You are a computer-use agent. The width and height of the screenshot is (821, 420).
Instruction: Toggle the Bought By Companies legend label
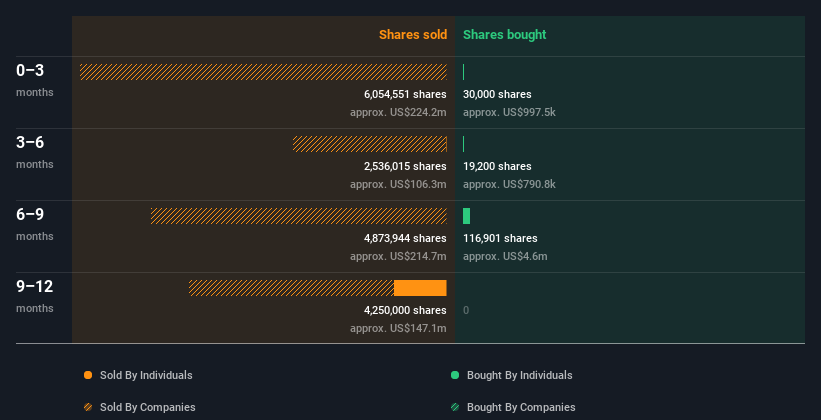pyautogui.click(x=521, y=407)
